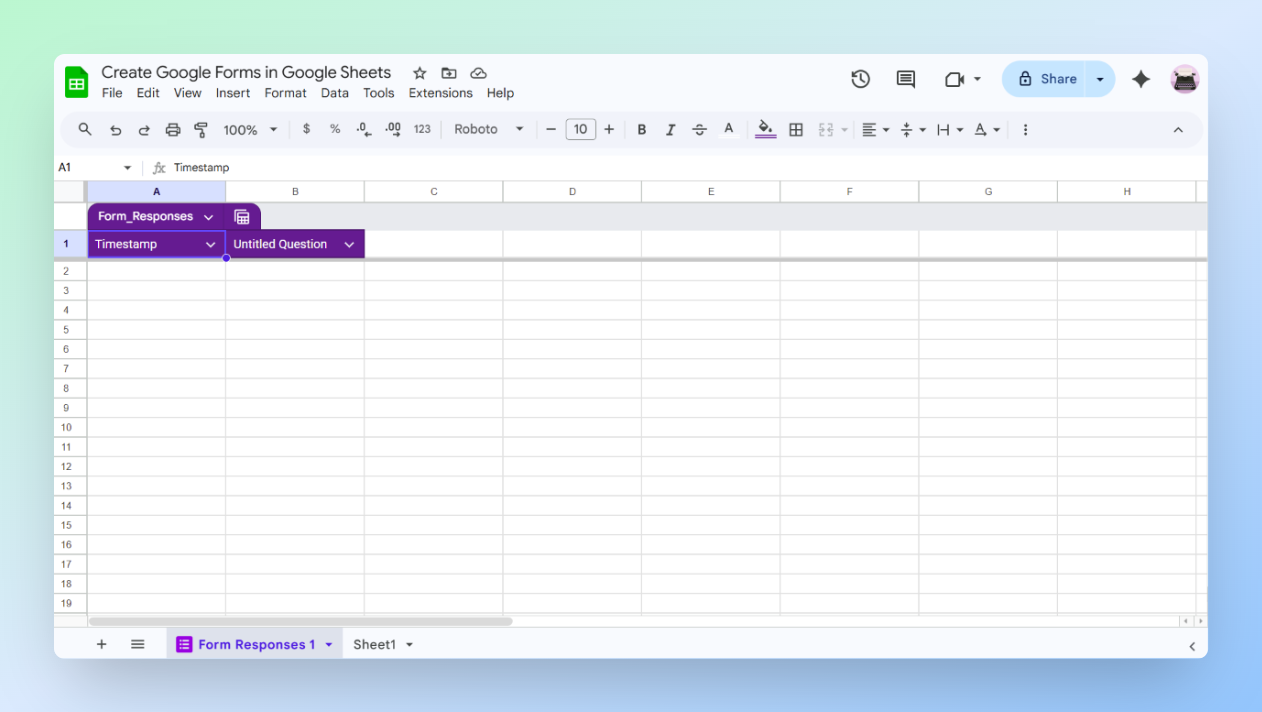Open the File menu
The height and width of the screenshot is (712, 1262).
point(112,93)
